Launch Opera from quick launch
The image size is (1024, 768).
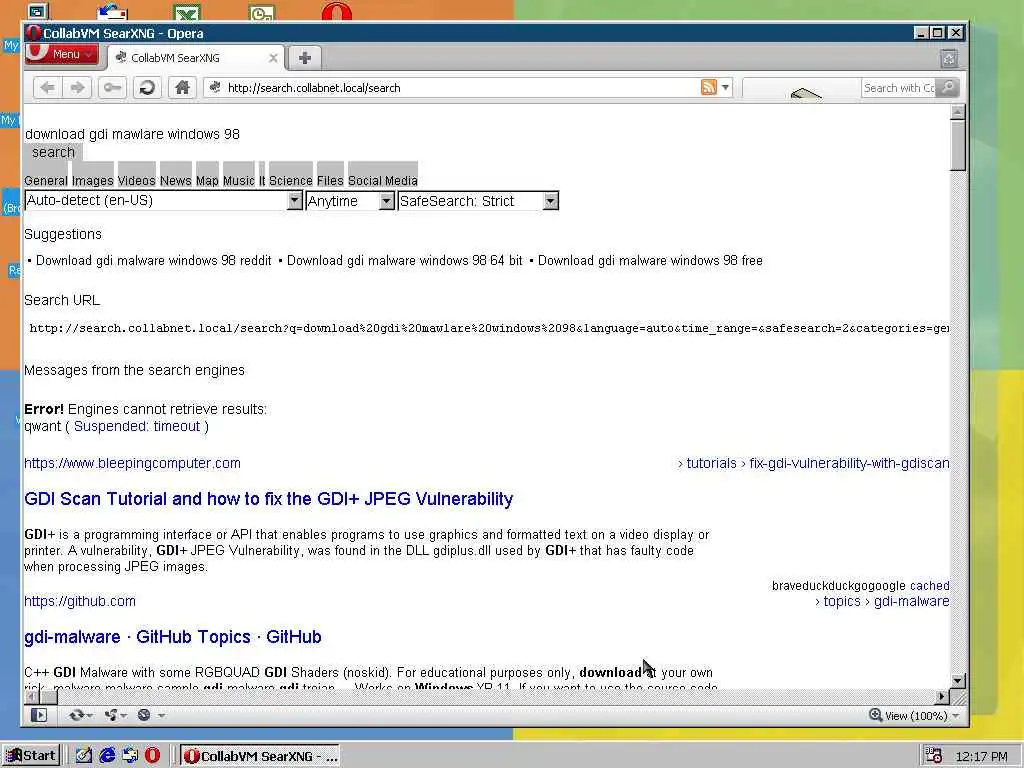152,756
